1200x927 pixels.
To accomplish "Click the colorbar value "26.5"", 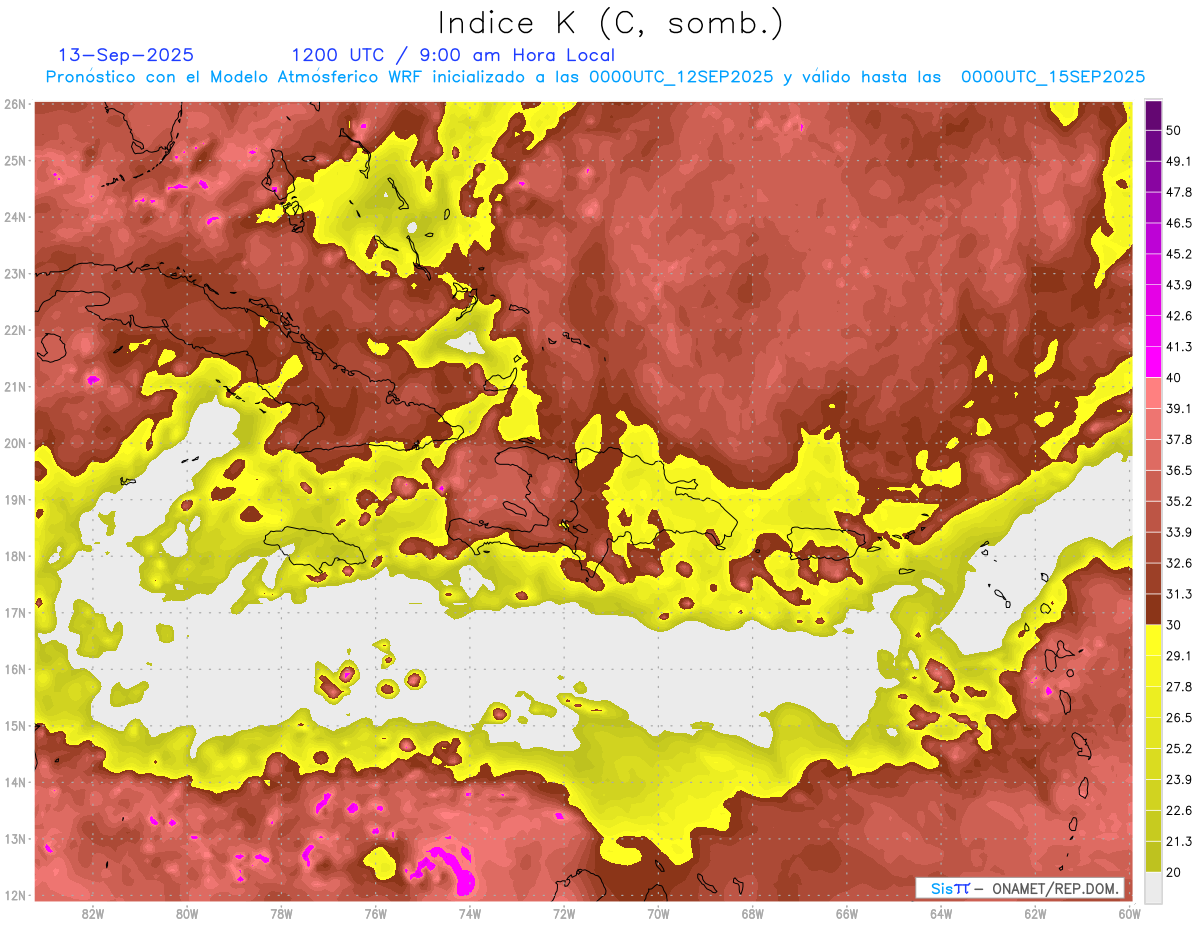I will click(1179, 718).
